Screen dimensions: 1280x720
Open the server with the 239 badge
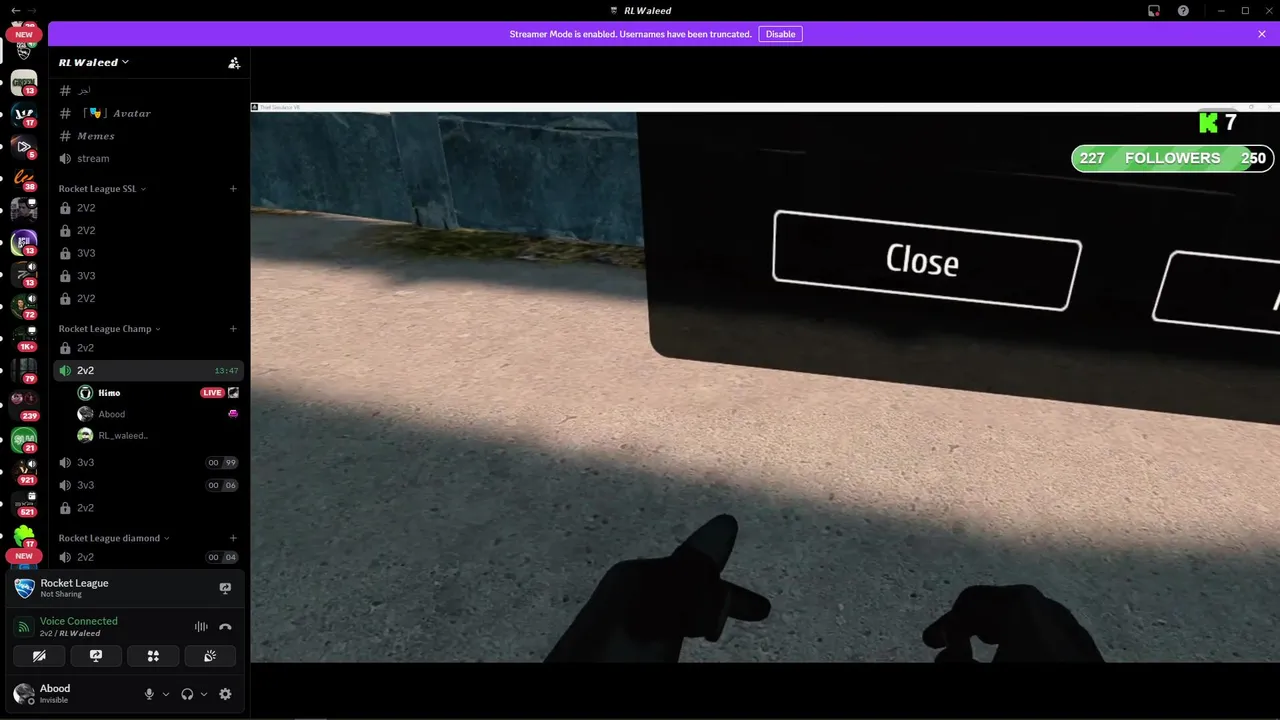(x=24, y=401)
